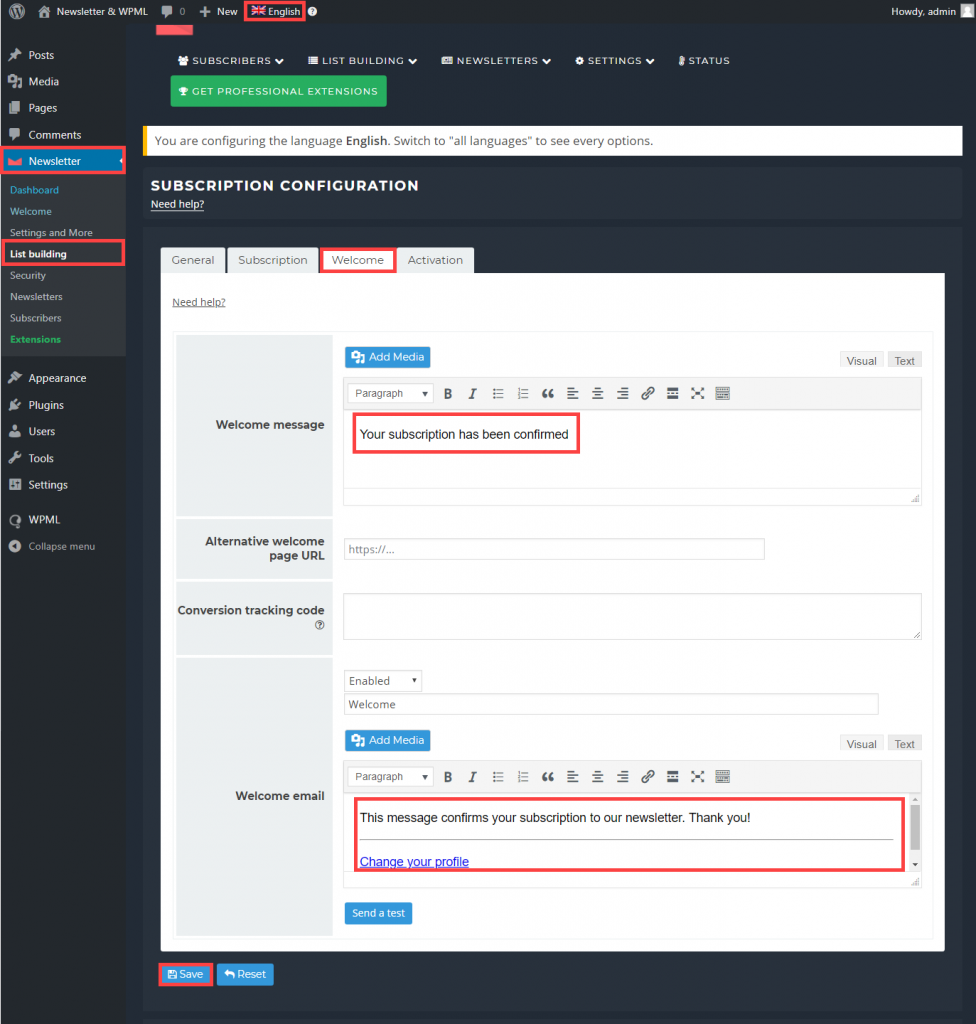Open the comments bubble icon in the admin bar
The width and height of the screenshot is (976, 1024).
tap(167, 11)
